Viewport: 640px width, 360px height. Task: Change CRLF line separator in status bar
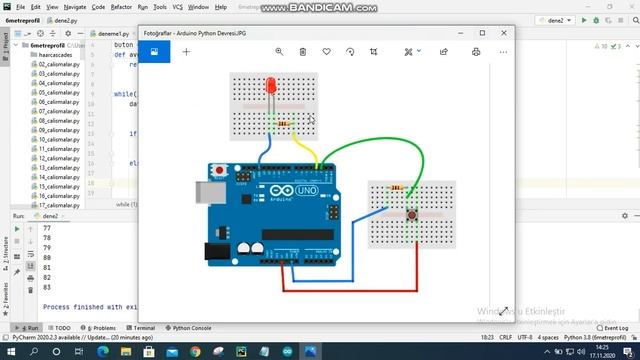(505, 338)
